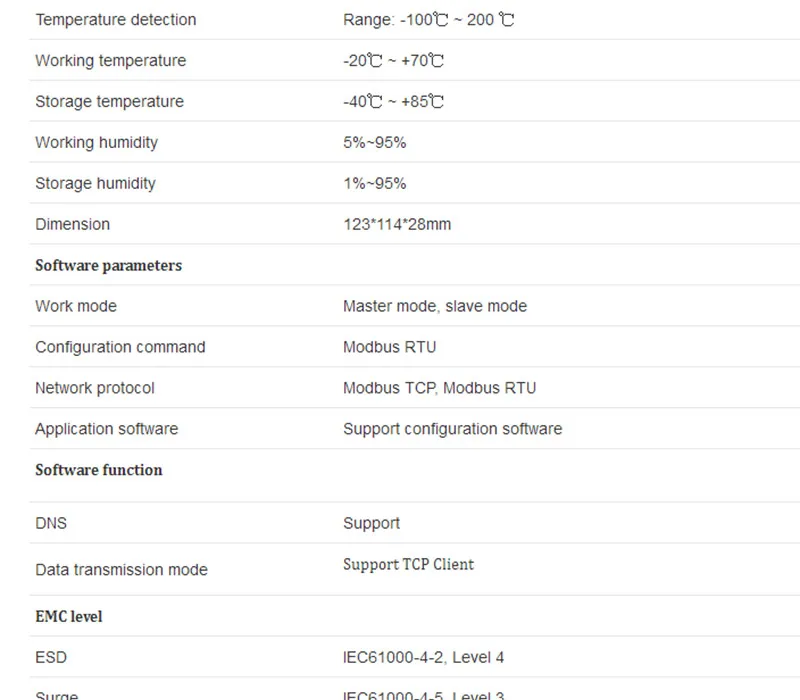
Task: Select 'Master mode, slave mode' text
Action: pos(435,306)
